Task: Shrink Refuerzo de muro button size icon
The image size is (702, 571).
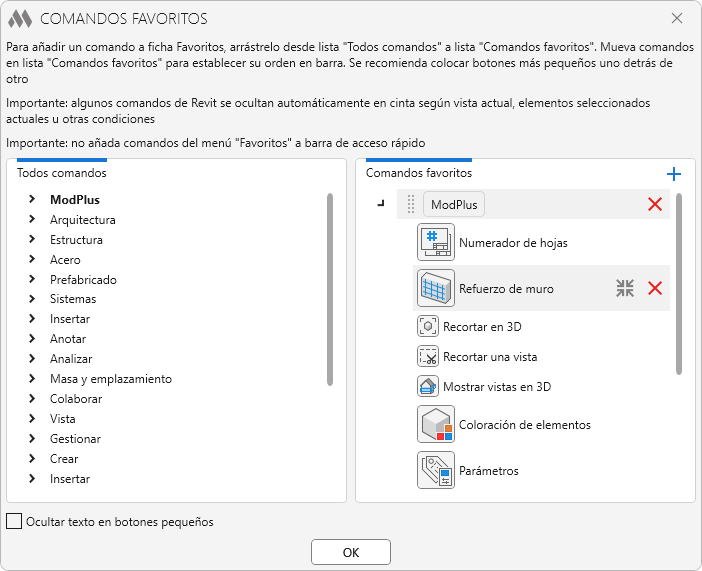Action: pyautogui.click(x=625, y=288)
